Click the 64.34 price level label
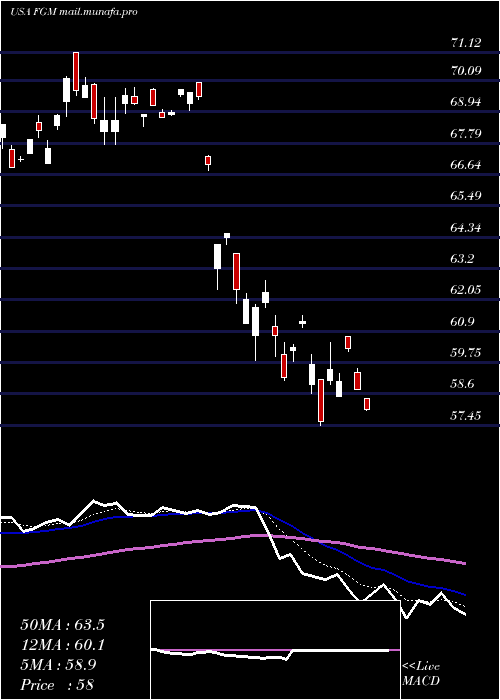This screenshot has height=700, width=500. pos(466,228)
